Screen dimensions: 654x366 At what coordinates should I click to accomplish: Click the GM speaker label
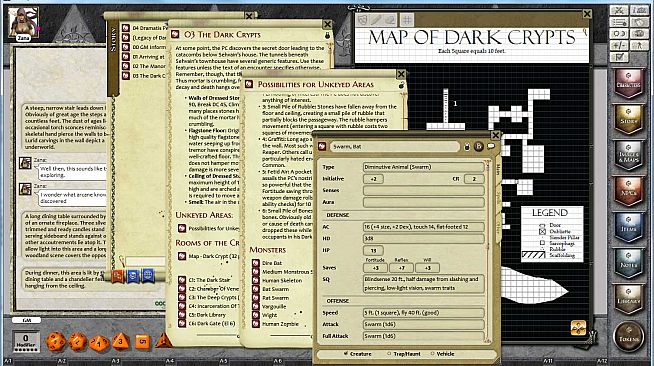tap(26, 320)
